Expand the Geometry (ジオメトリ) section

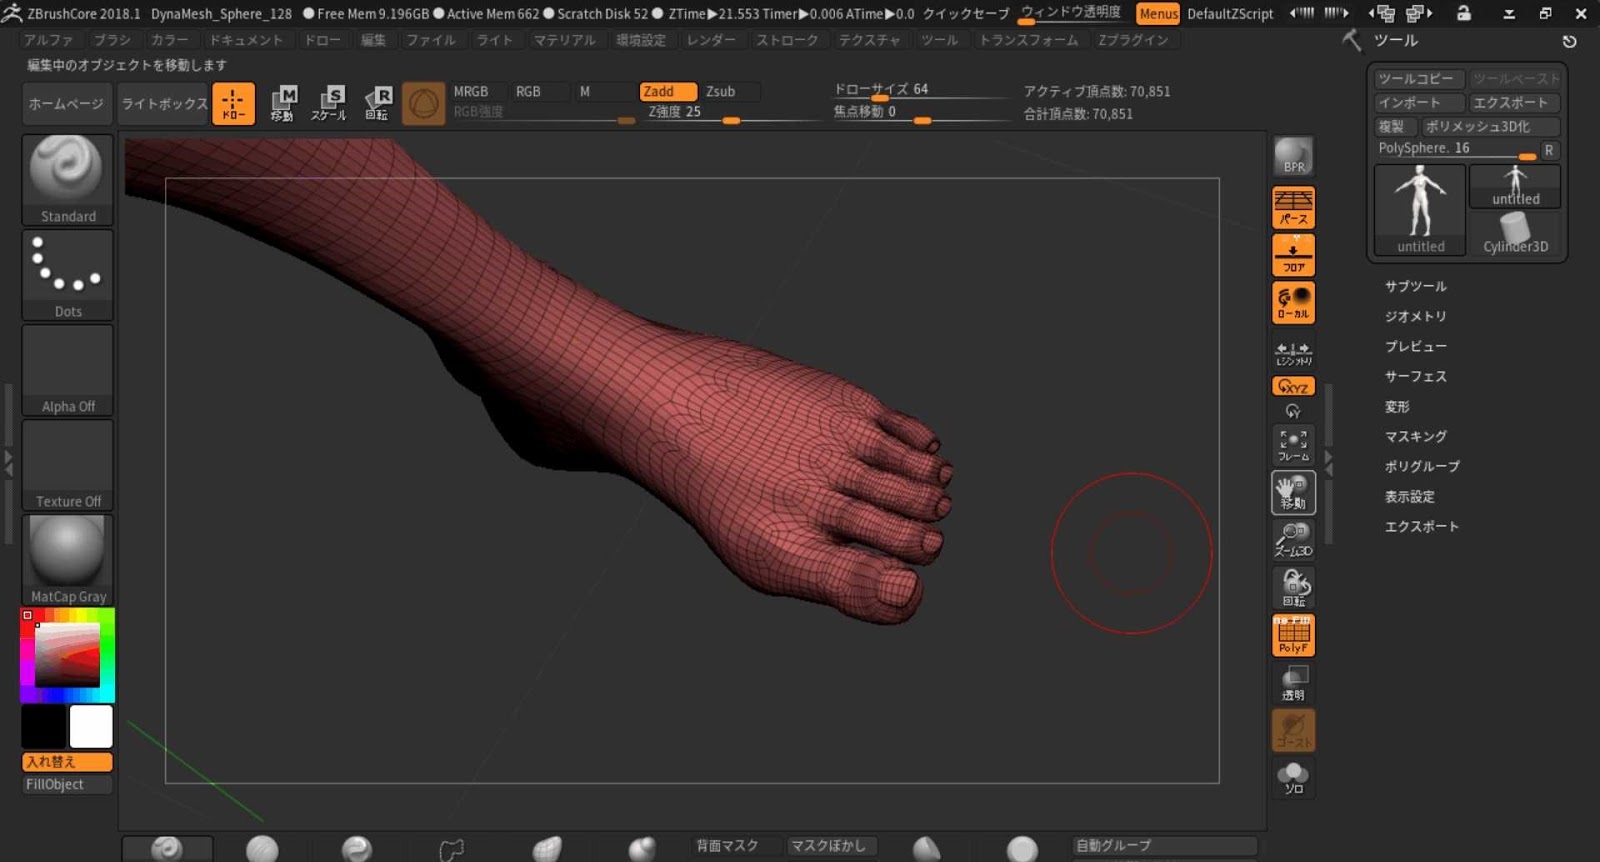(1415, 316)
